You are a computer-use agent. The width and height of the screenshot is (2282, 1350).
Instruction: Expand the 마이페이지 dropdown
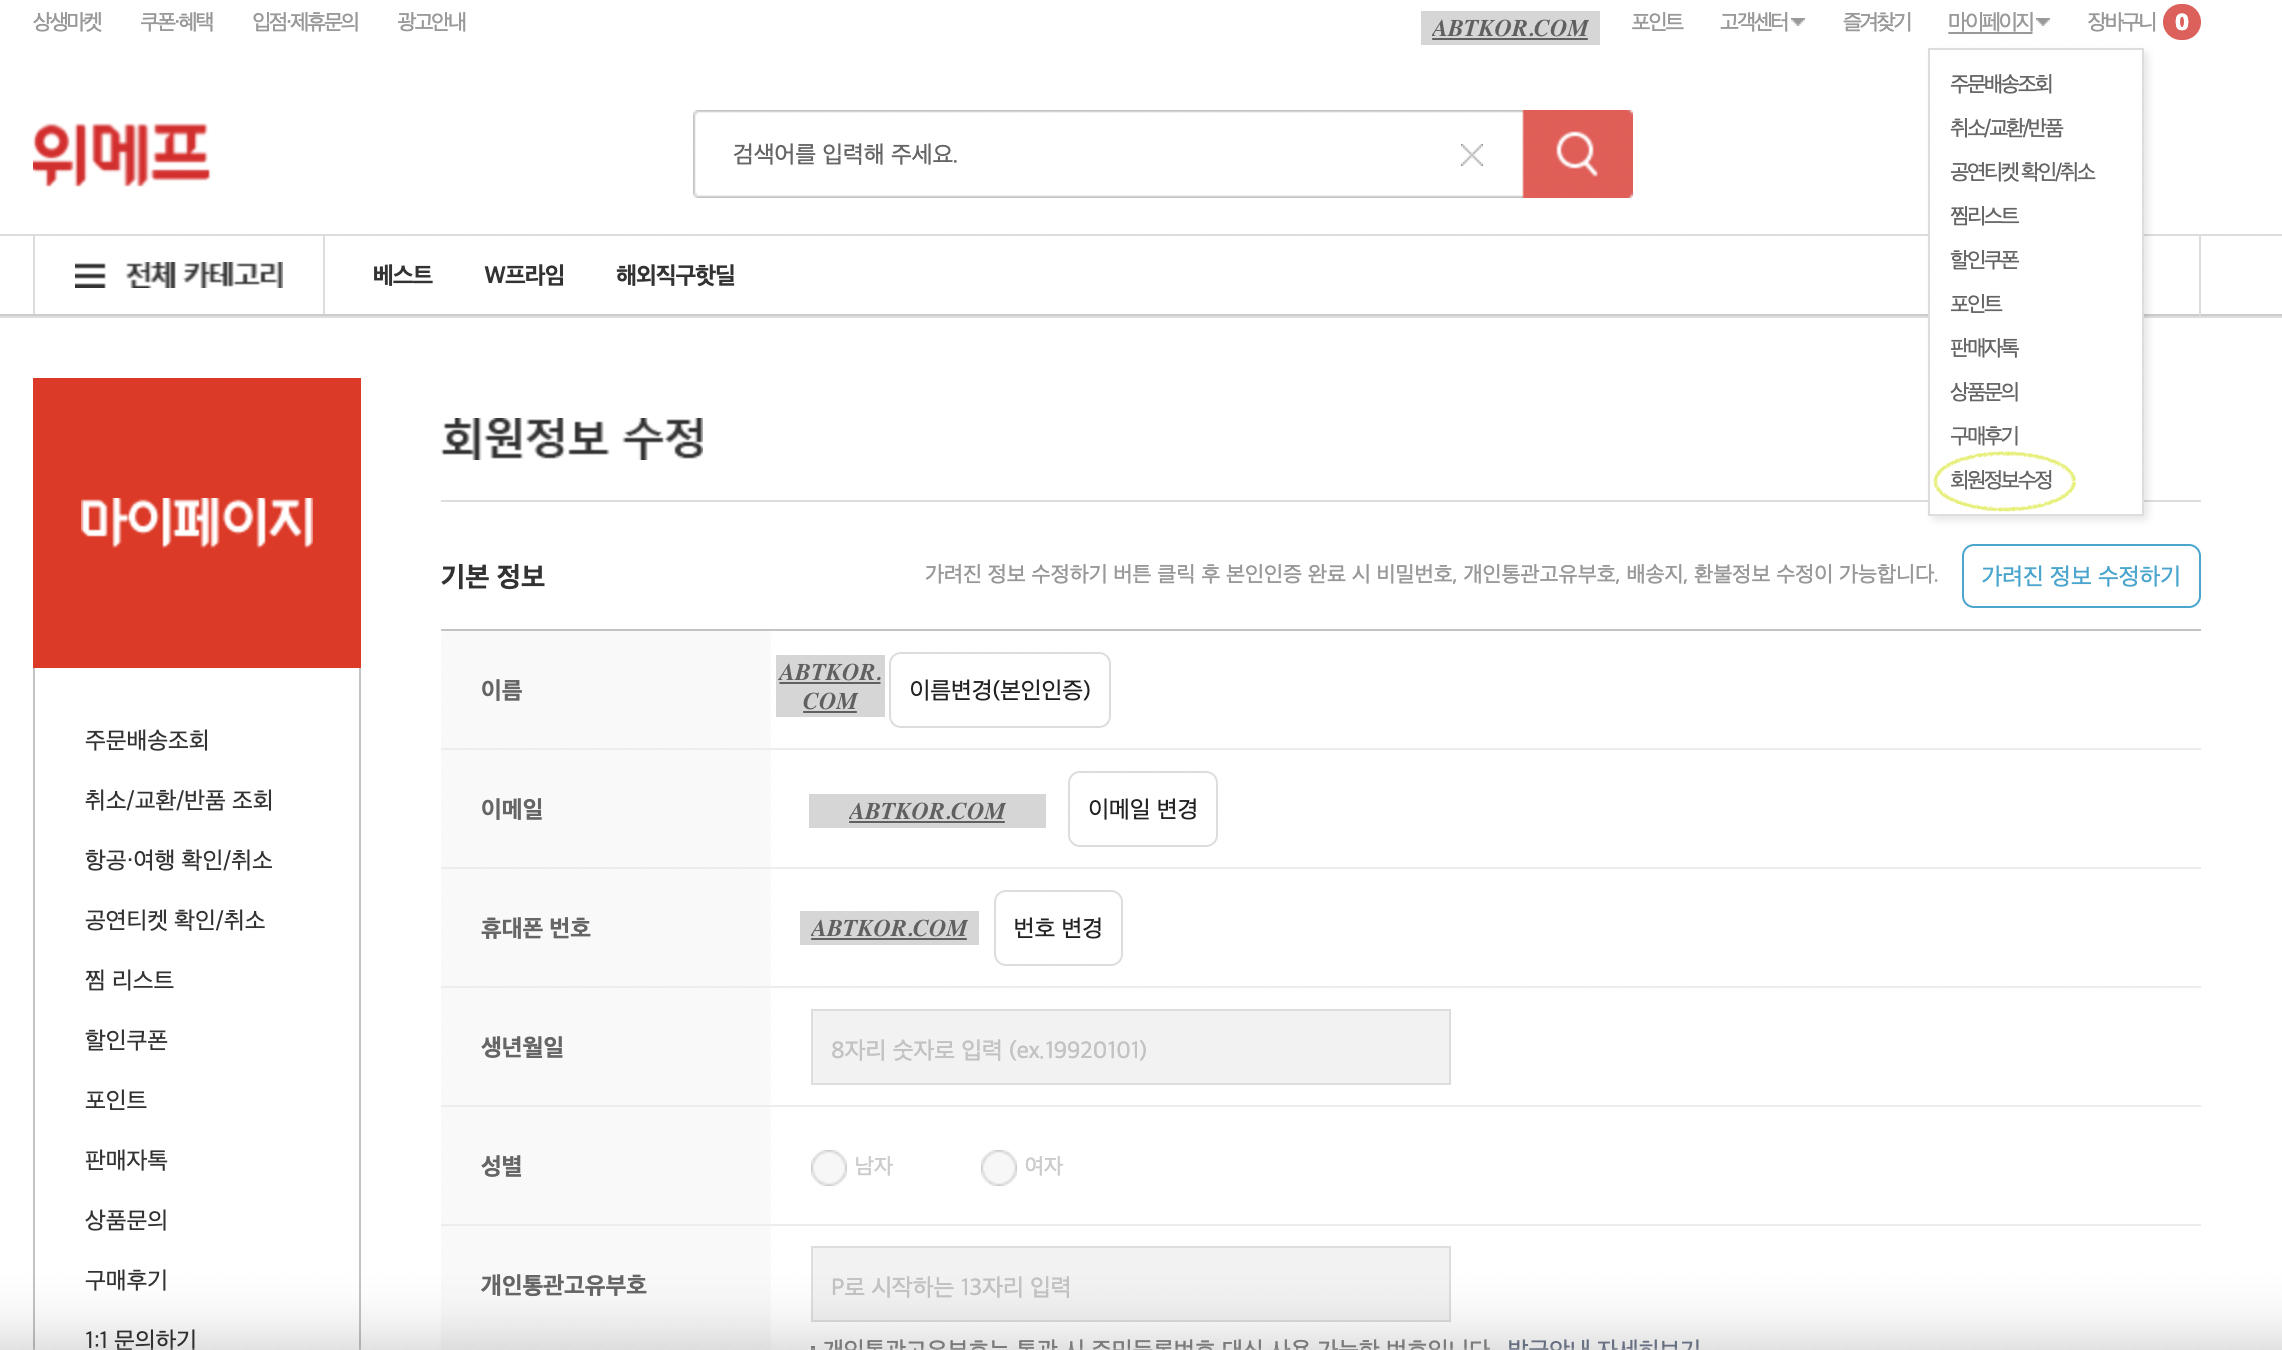click(x=1998, y=22)
